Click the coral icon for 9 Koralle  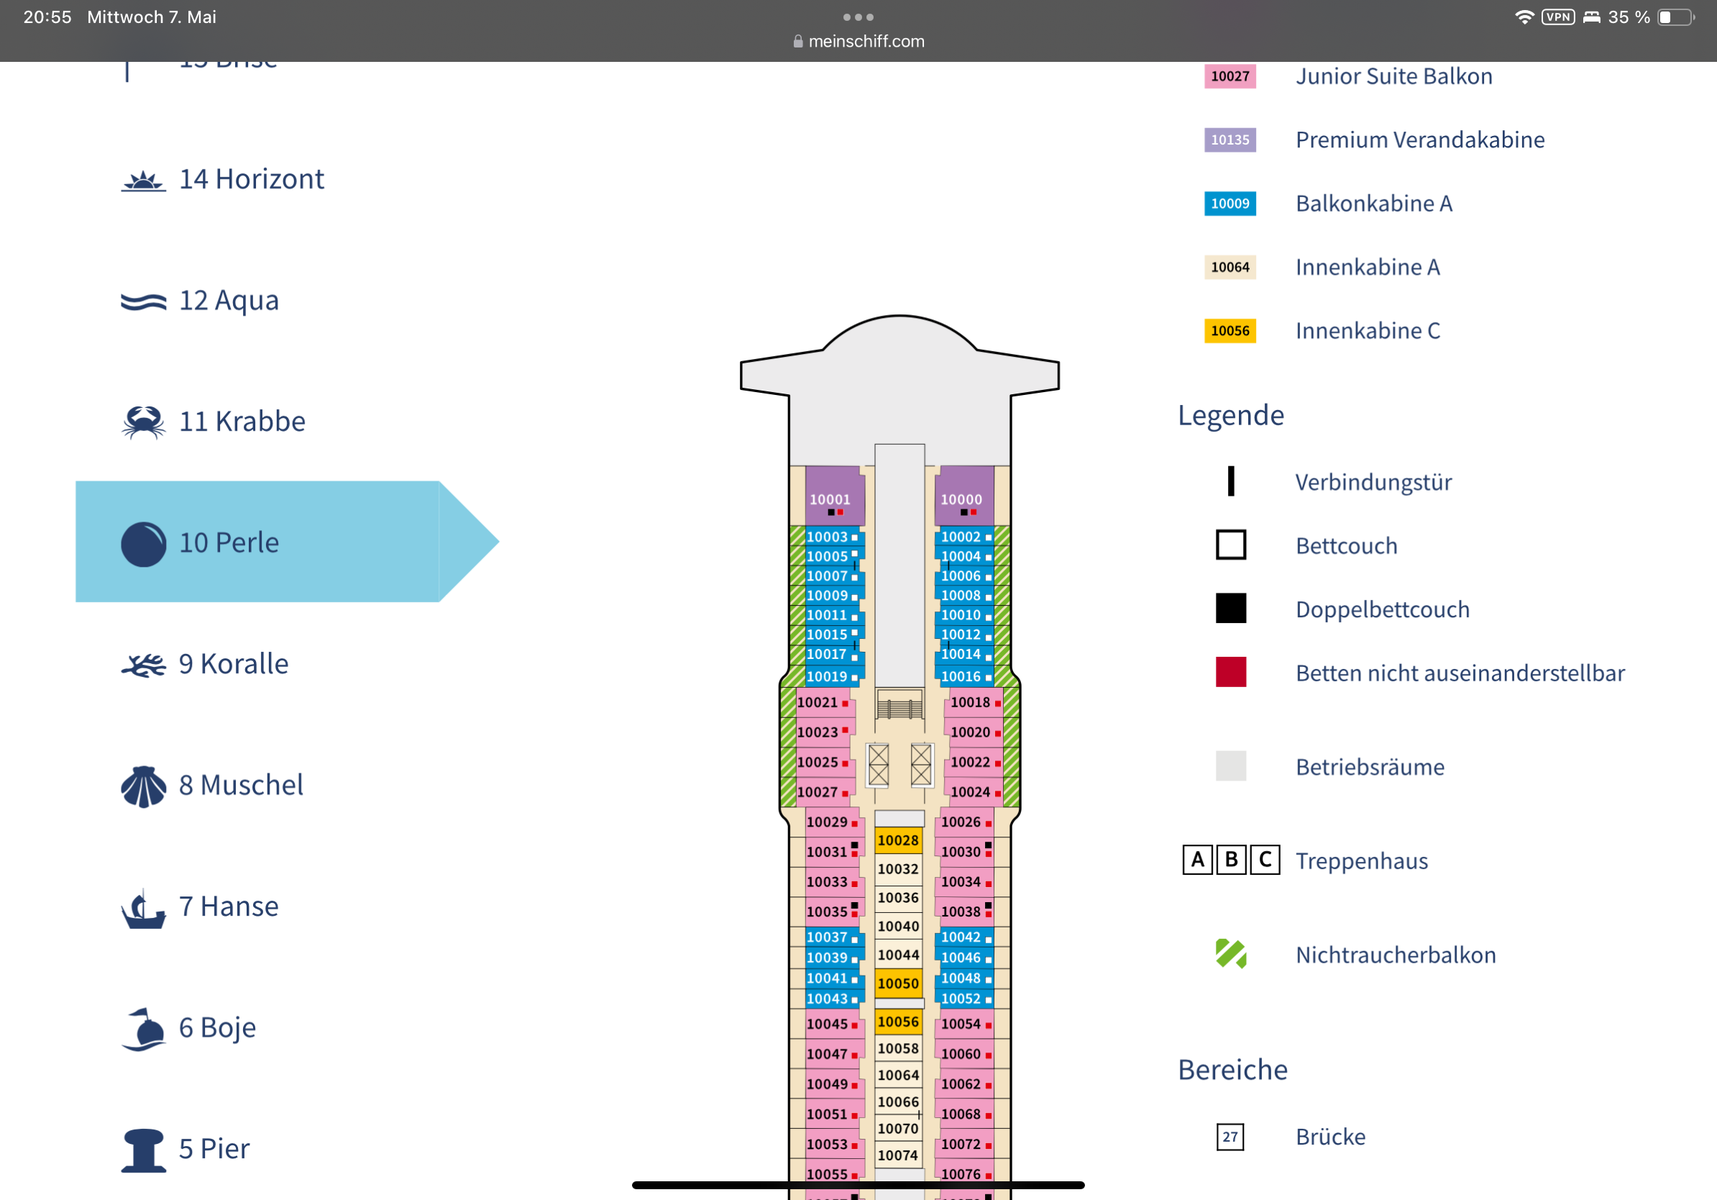pos(143,665)
